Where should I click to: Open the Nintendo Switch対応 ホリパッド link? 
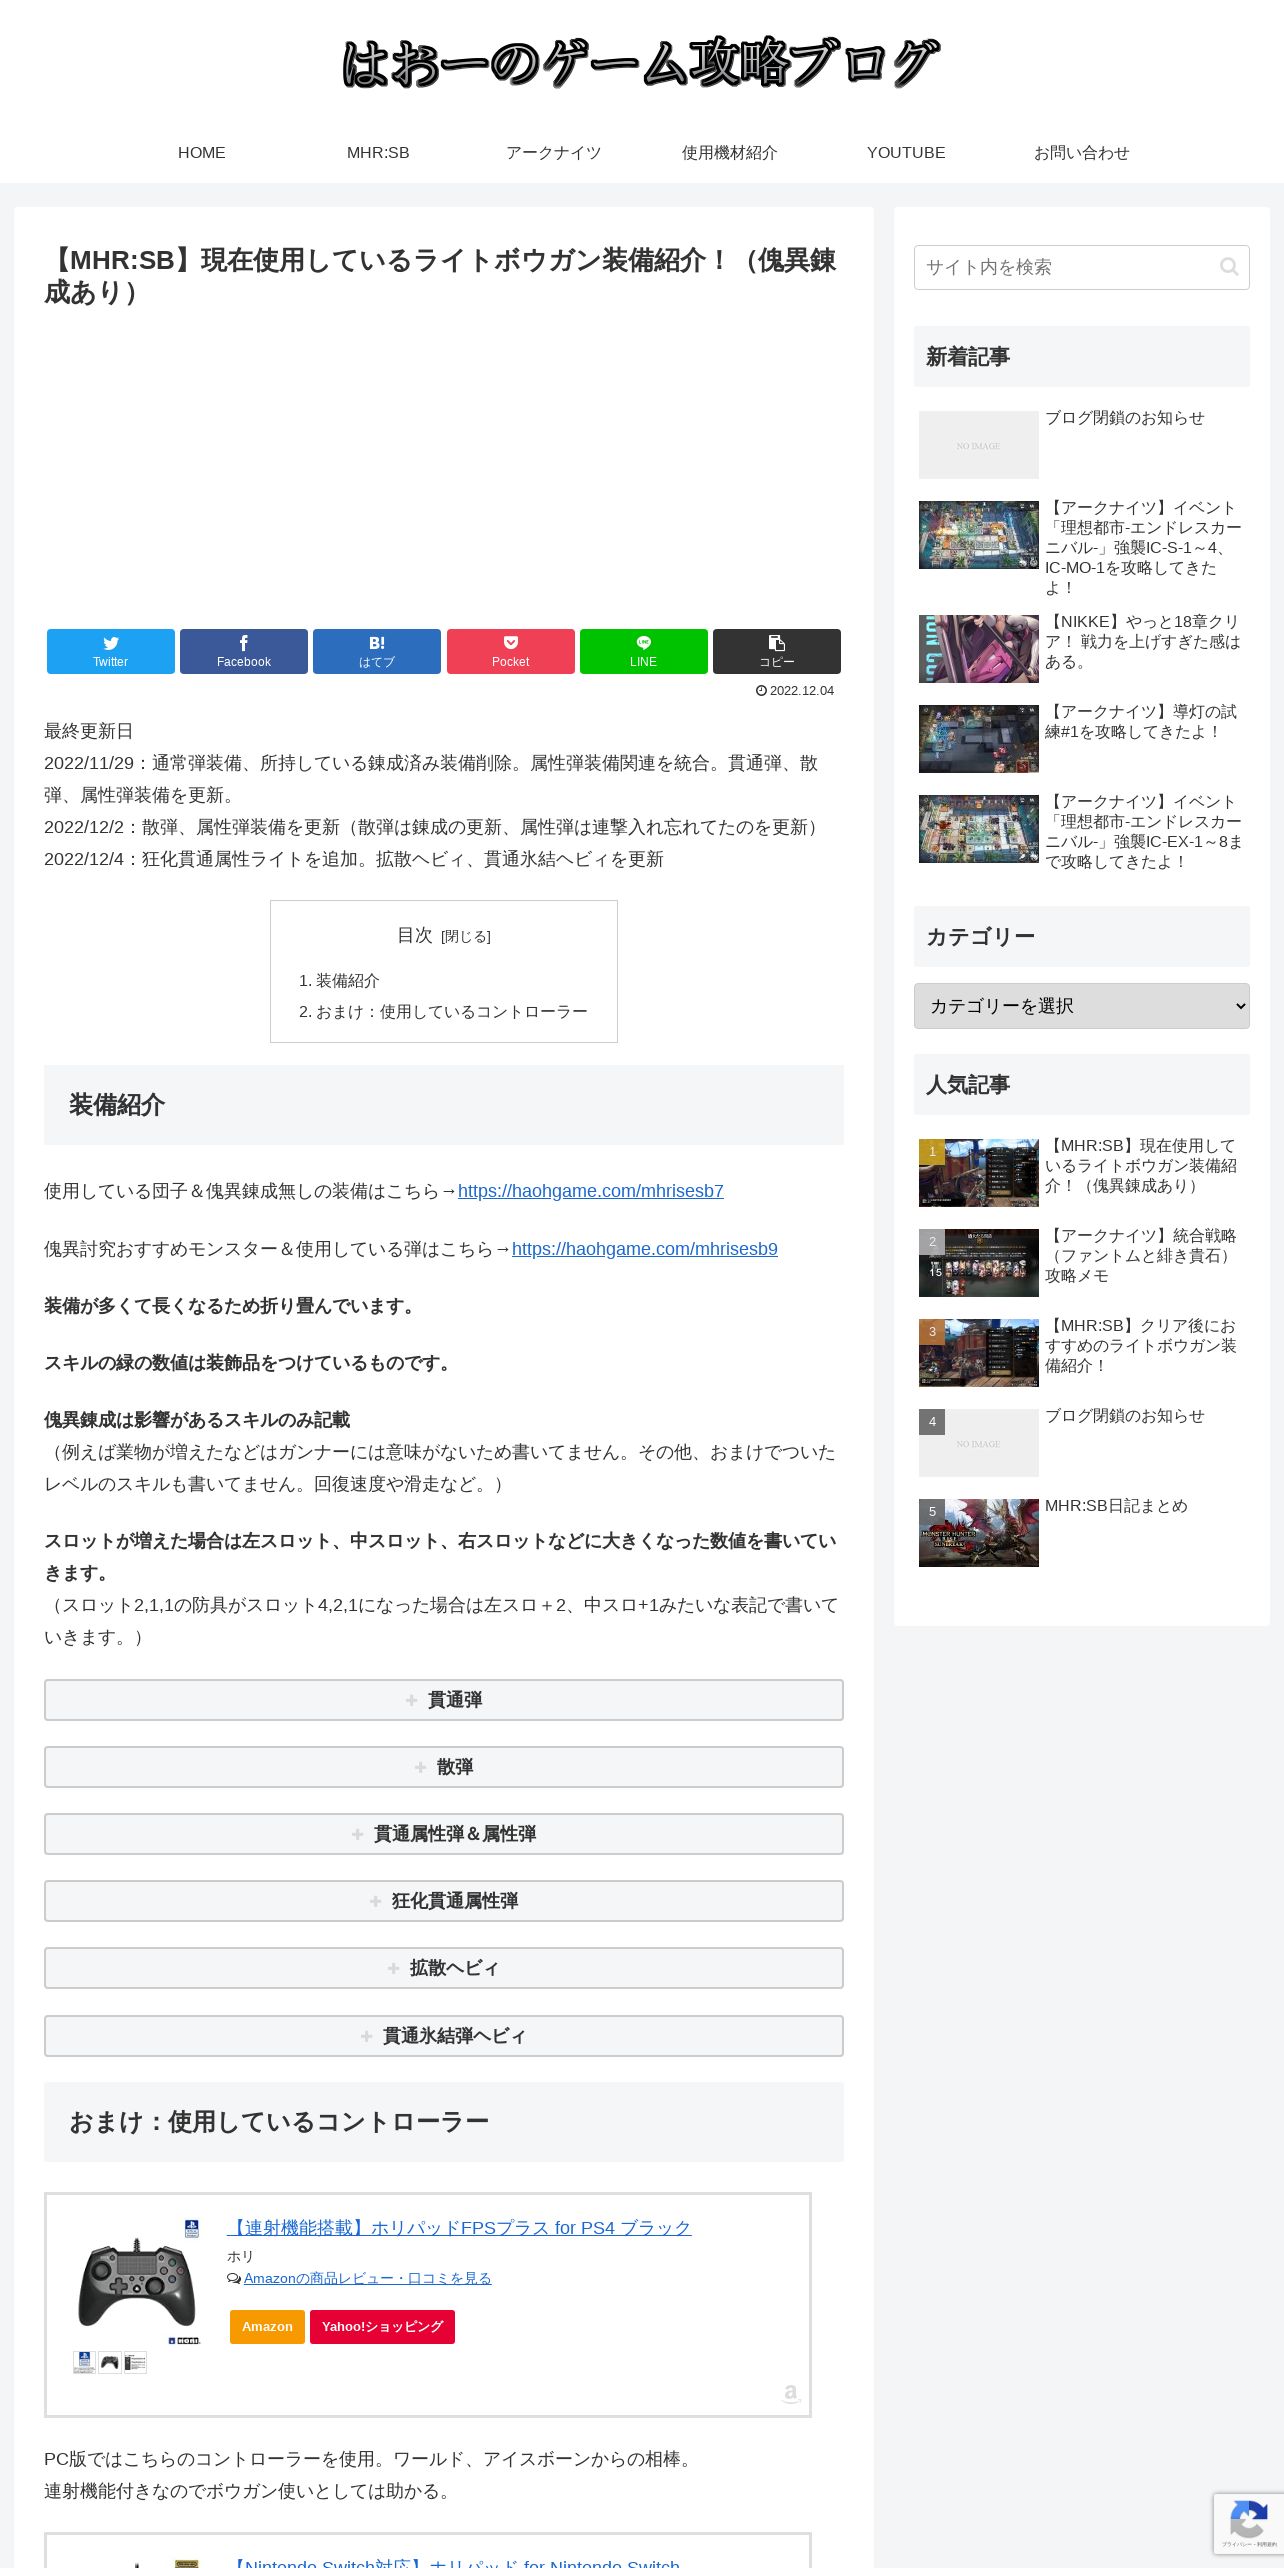click(x=454, y=2561)
